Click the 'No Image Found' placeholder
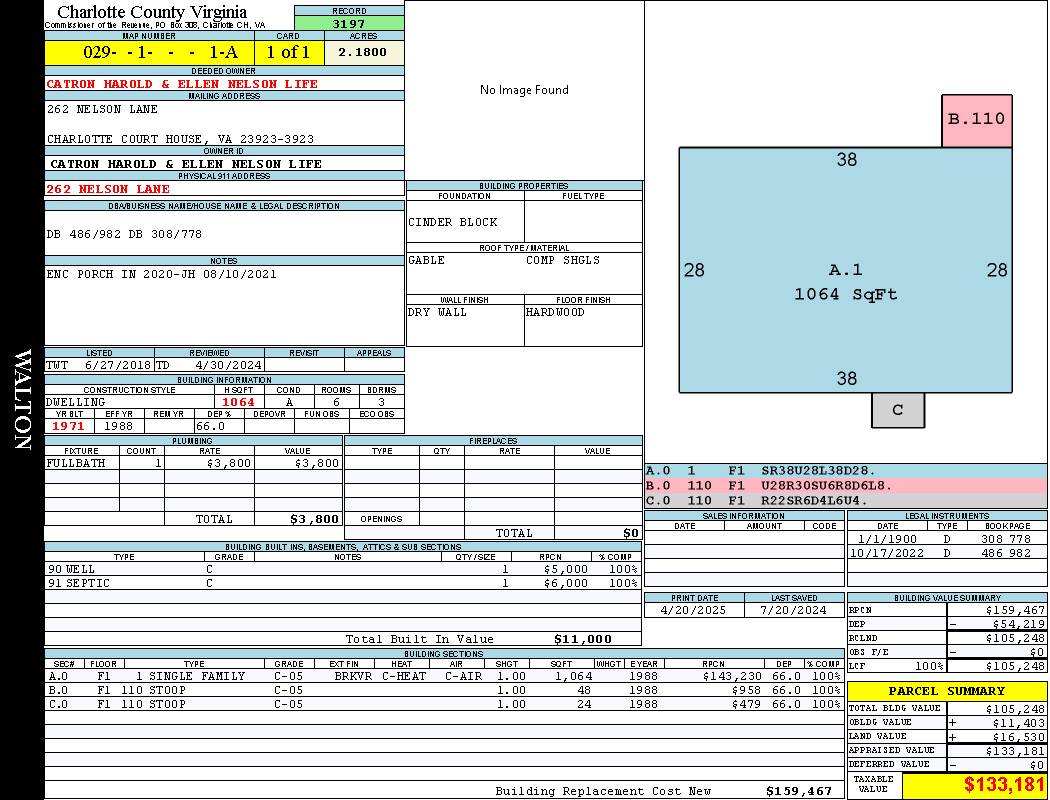Viewport: 1050px width, 800px height. click(524, 90)
